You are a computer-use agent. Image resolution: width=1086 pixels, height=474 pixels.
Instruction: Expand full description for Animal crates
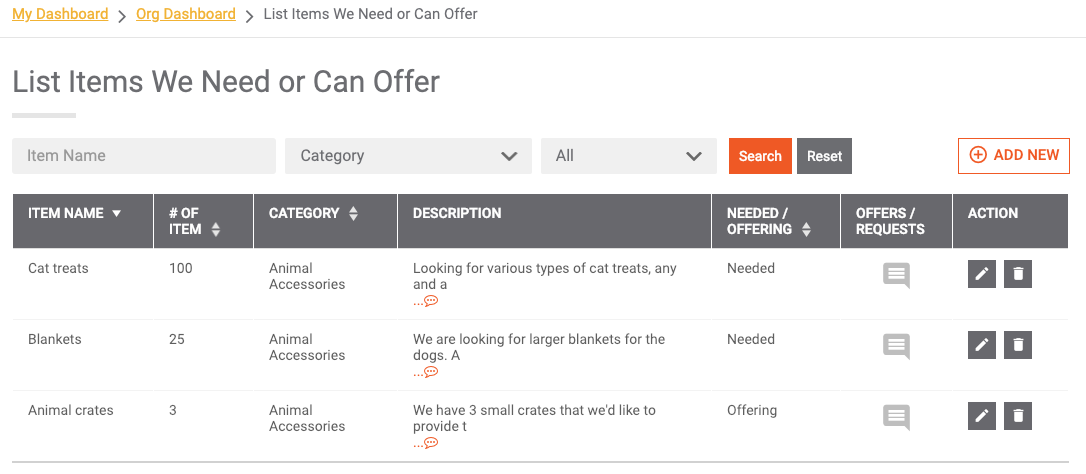tap(426, 442)
